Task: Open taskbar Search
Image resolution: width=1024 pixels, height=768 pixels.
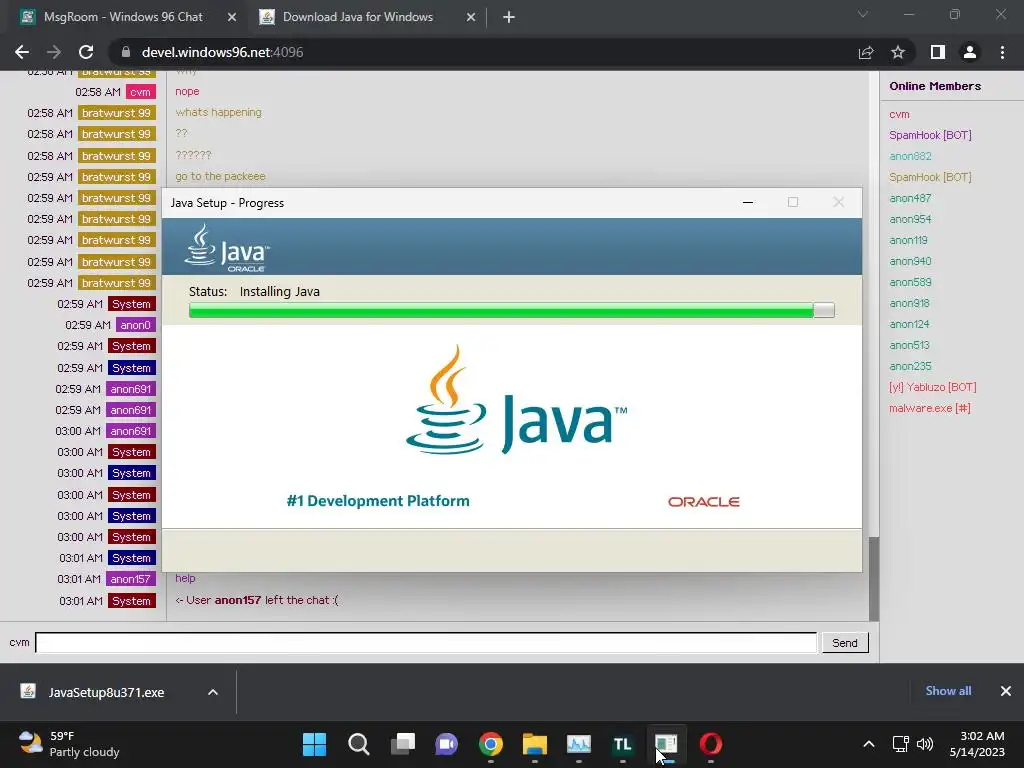Action: point(359,744)
